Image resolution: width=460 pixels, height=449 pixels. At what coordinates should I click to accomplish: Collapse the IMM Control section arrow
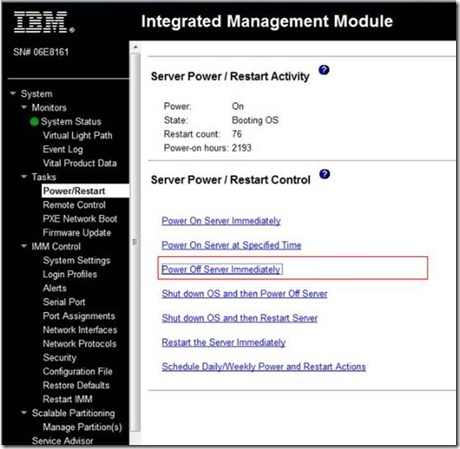point(24,246)
